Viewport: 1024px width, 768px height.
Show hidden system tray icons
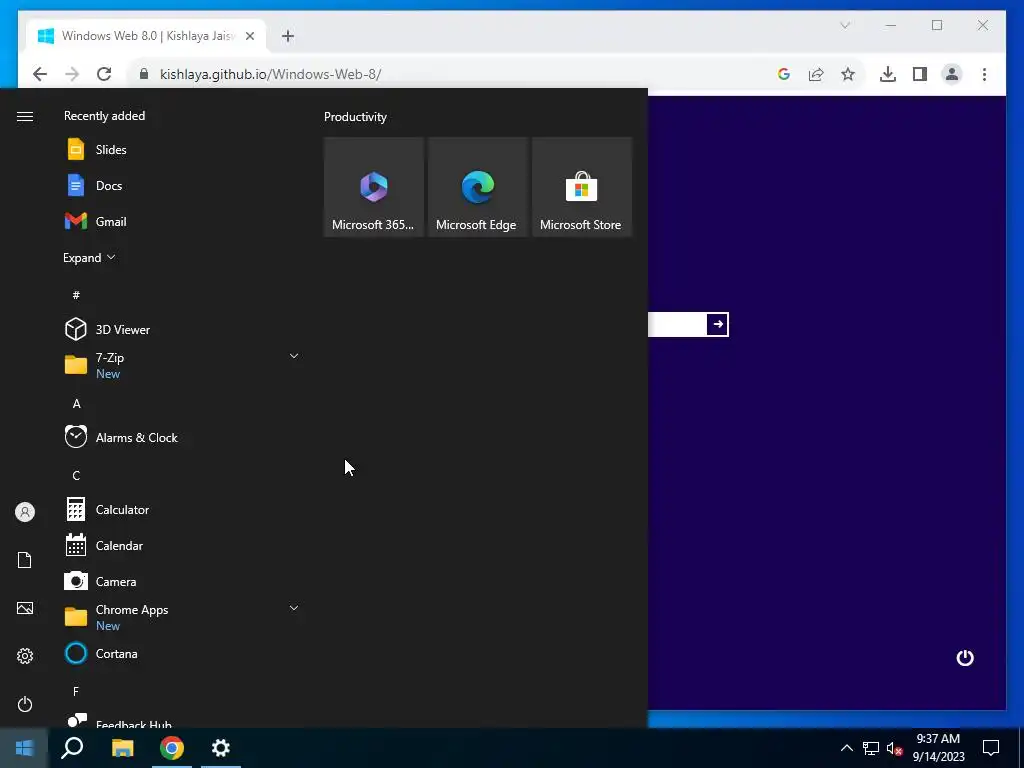846,748
